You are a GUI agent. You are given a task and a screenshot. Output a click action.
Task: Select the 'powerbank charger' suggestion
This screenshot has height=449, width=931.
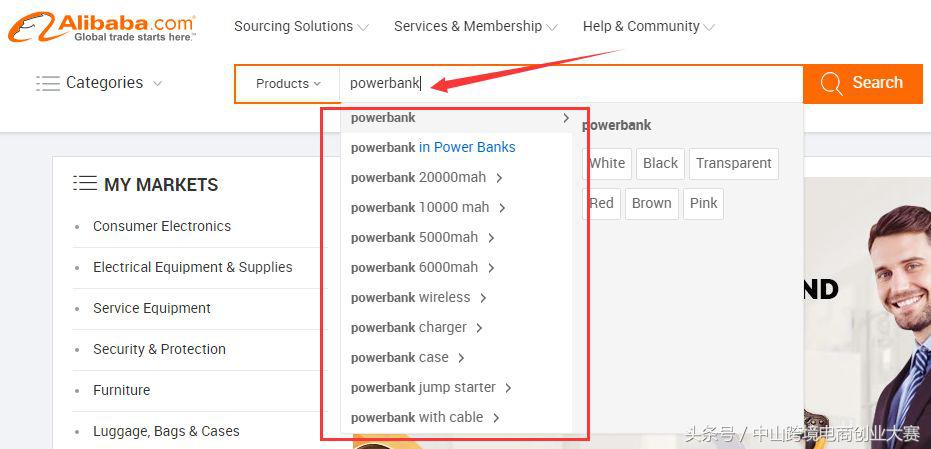click(409, 327)
